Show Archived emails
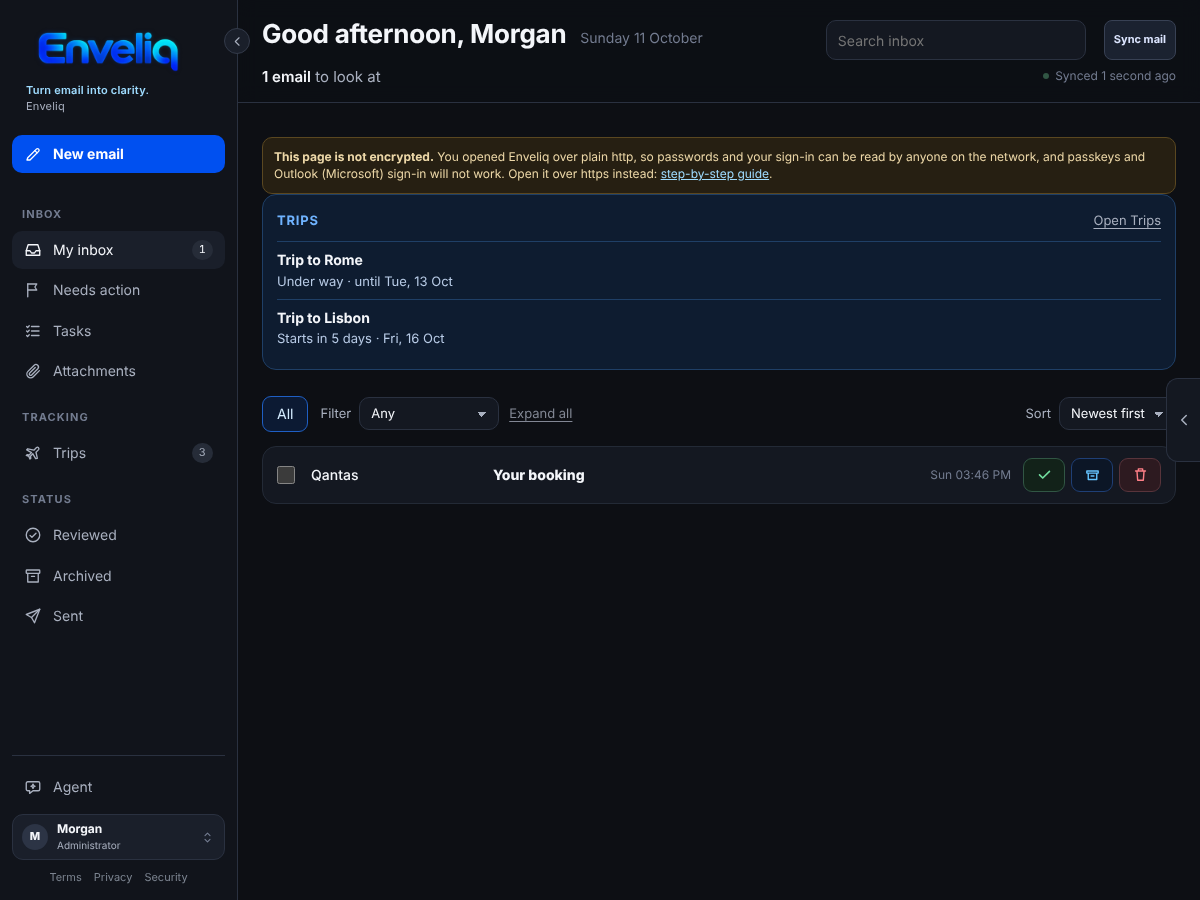 pos(118,576)
